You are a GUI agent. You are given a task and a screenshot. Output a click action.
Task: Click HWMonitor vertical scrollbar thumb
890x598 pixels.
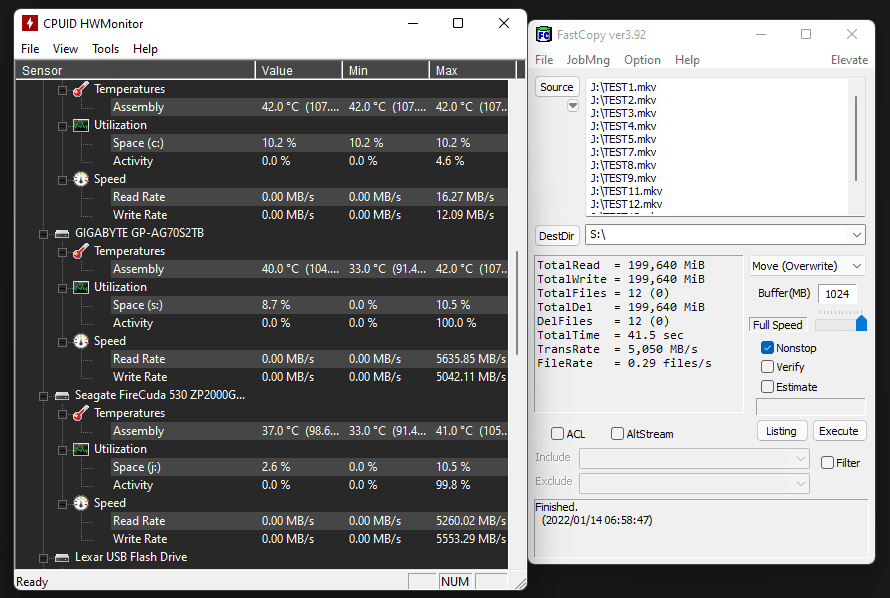click(517, 303)
